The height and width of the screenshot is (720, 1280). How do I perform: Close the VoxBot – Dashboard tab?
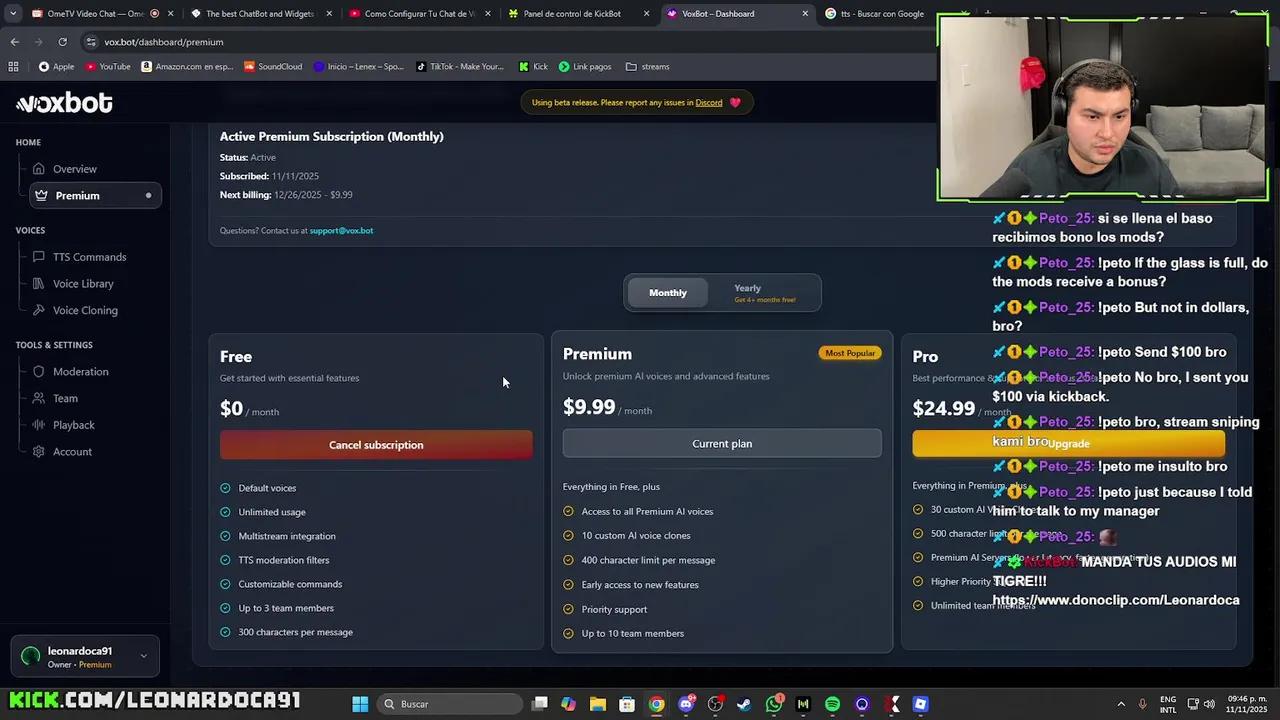click(x=805, y=14)
